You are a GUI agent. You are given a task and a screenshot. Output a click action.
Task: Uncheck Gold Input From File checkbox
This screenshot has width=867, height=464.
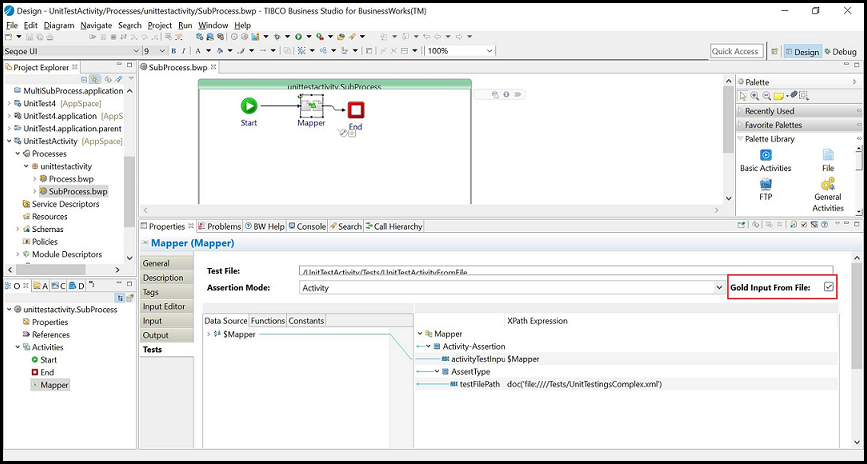(x=828, y=286)
